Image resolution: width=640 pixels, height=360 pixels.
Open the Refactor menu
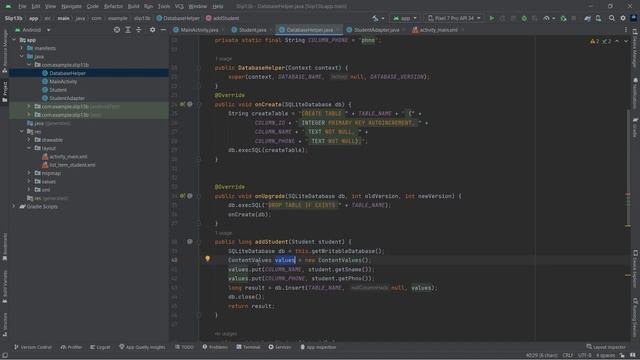(x=113, y=7)
